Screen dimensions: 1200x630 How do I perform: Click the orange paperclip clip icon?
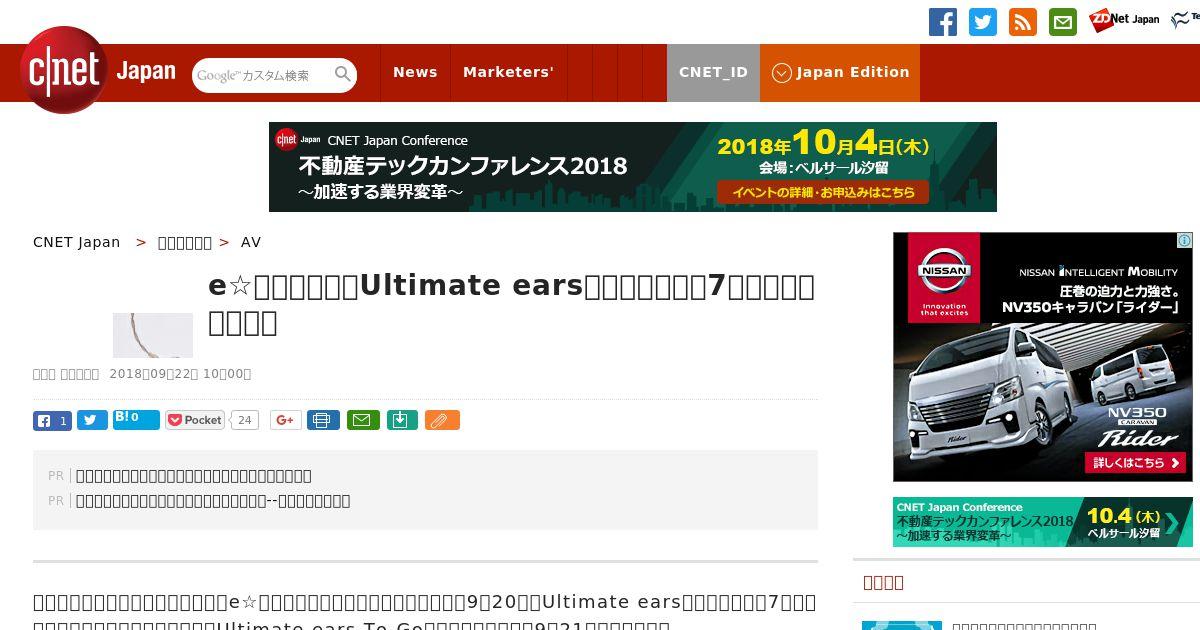point(442,420)
